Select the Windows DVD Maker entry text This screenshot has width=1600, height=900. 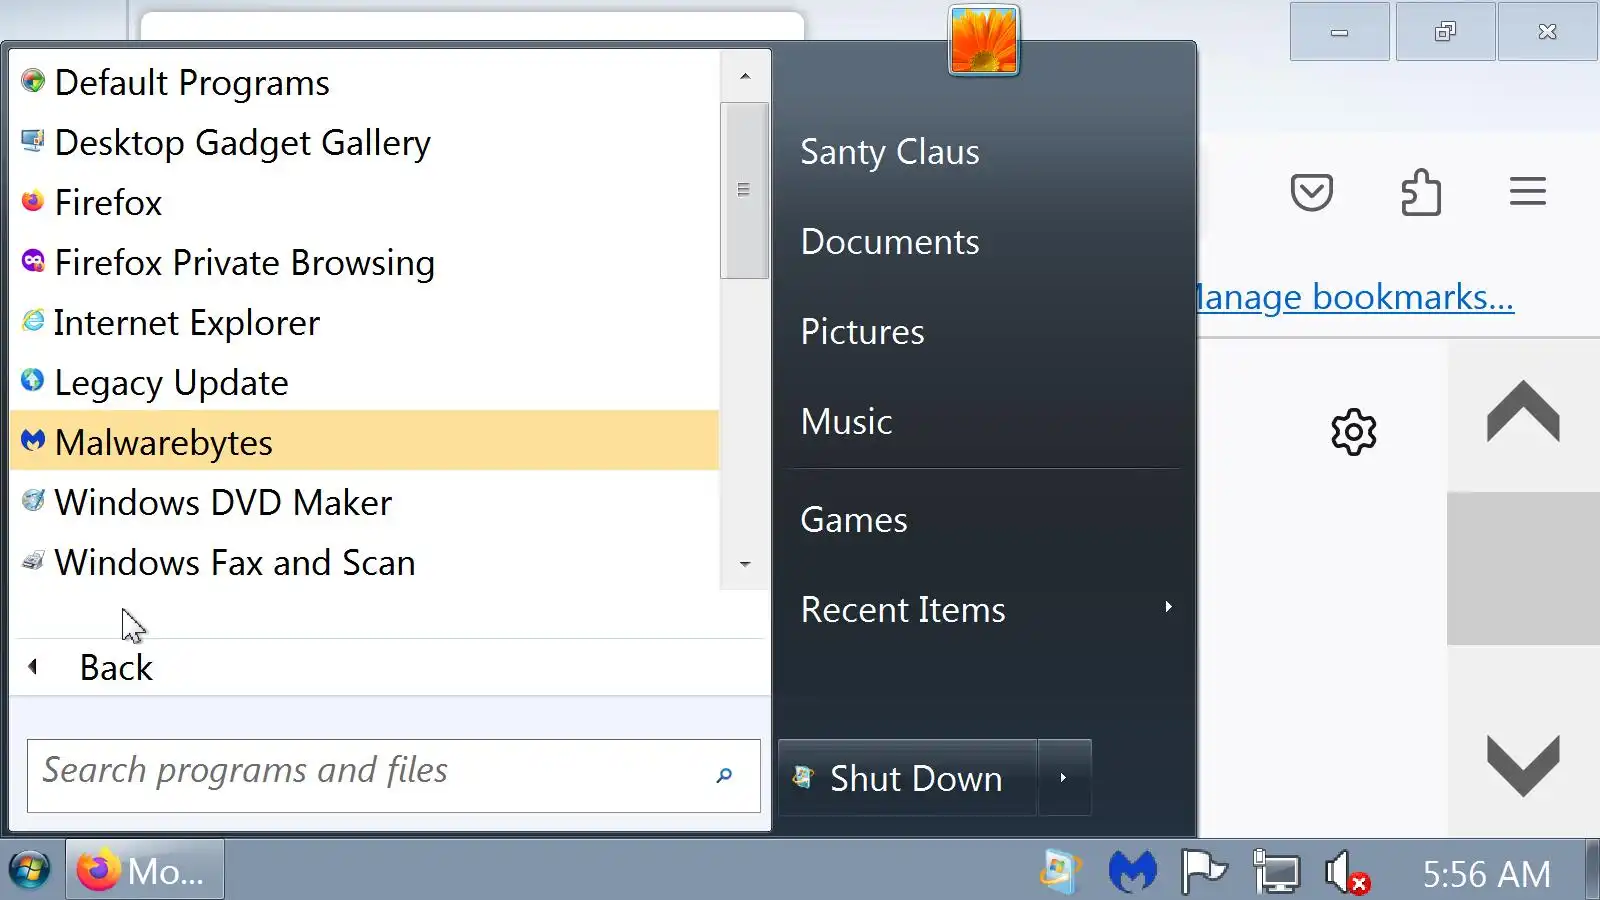pos(223,502)
